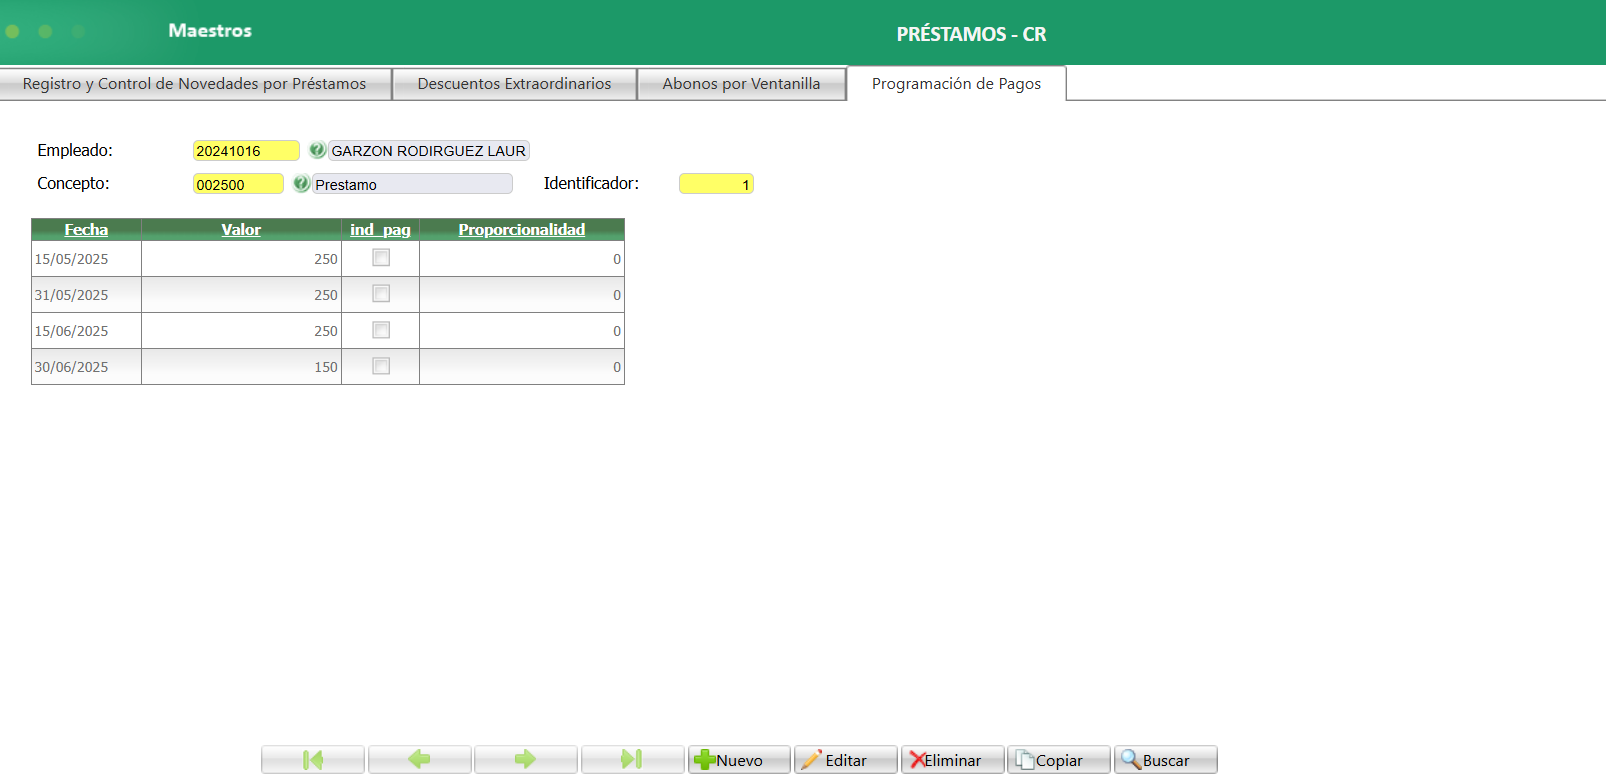Tick ind_pag checkbox for 31/05/2025
This screenshot has width=1606, height=774.
pos(381,294)
